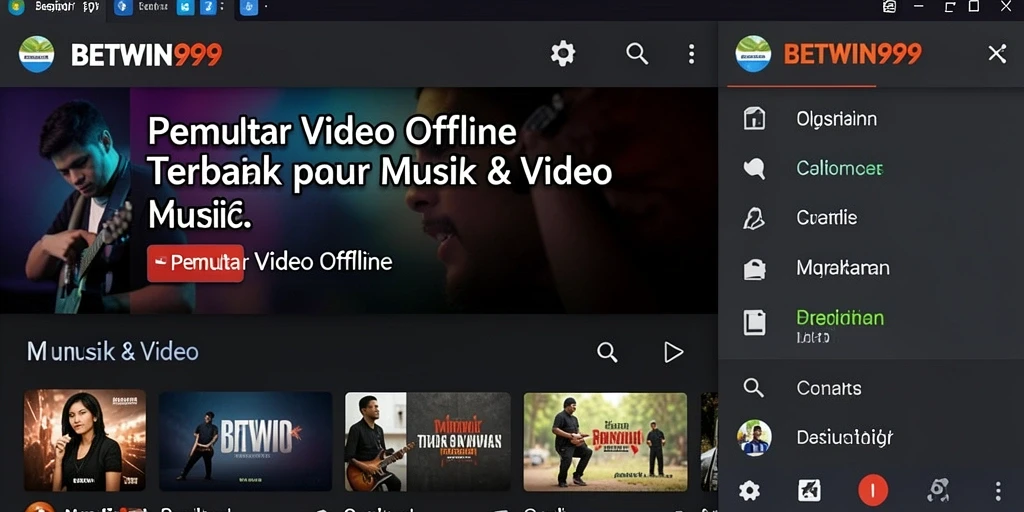Viewport: 1024px width, 512px height.
Task: Switch to the first tab in title bar
Action: click(x=52, y=8)
